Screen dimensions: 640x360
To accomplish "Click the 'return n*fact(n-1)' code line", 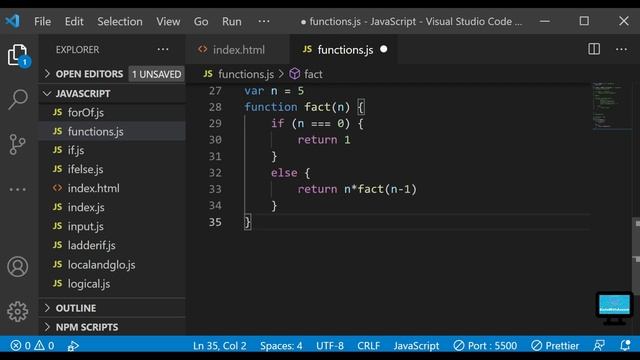I will click(357, 189).
